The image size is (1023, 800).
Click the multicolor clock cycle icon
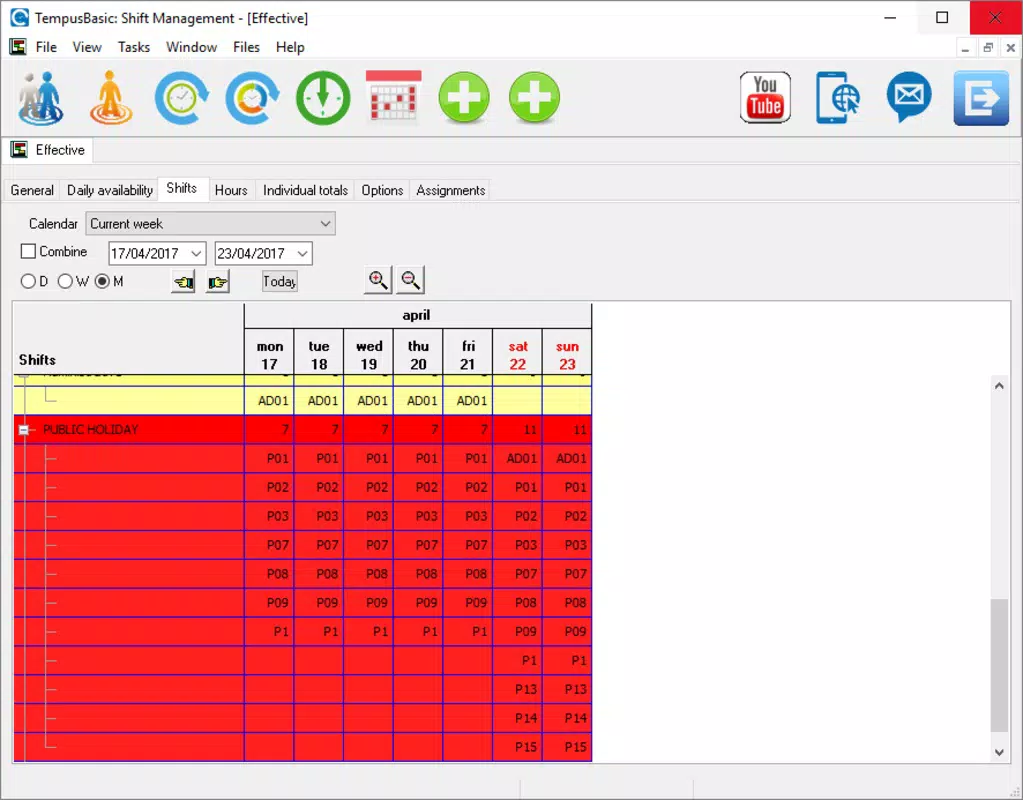coord(252,98)
